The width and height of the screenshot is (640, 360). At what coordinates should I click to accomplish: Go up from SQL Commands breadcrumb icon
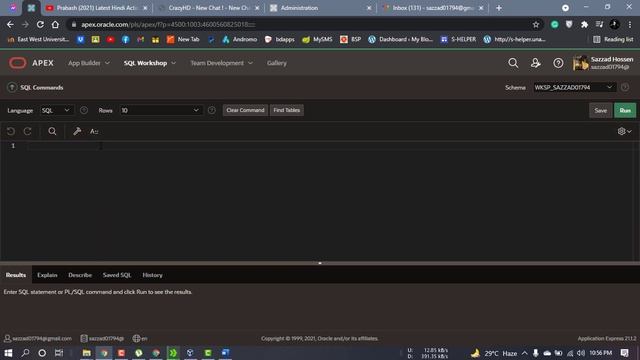12,87
